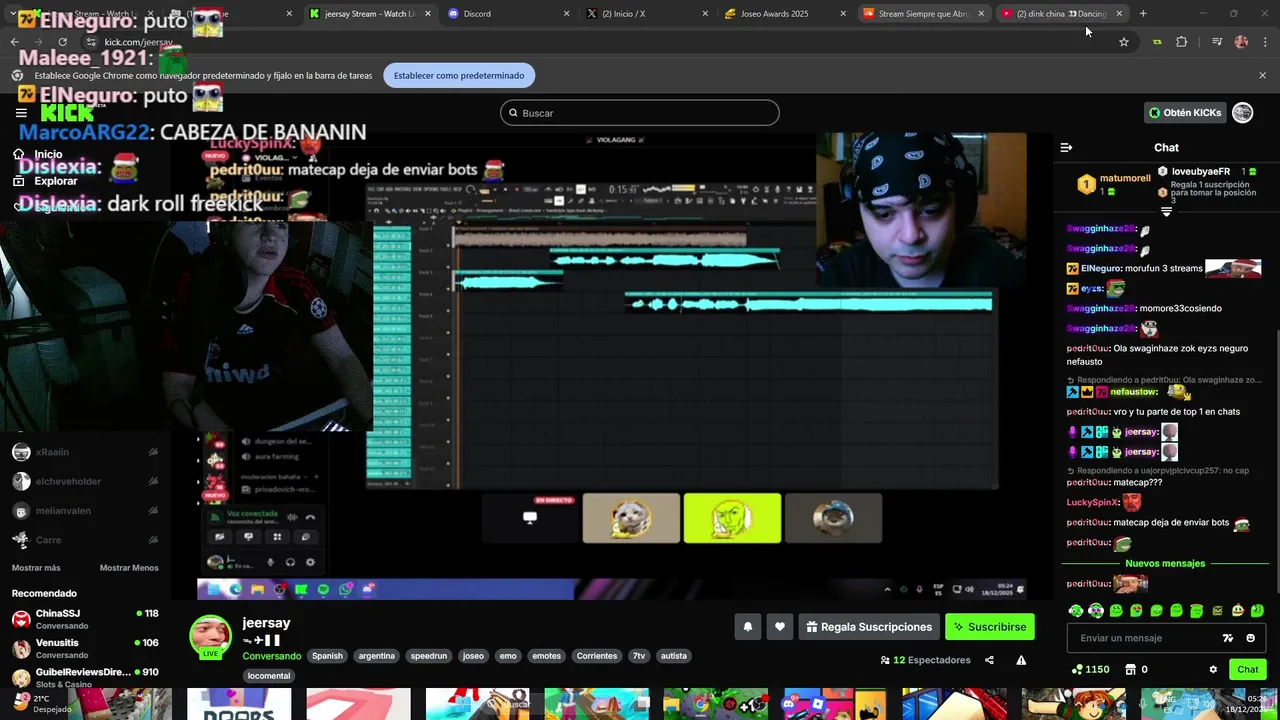1280x720 pixels.
Task: Click the Conversando category link
Action: tap(272, 656)
